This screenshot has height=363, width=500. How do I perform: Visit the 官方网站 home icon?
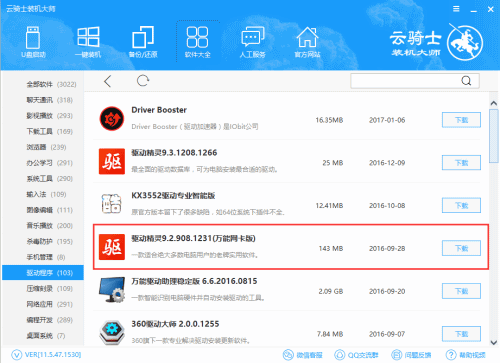(307, 42)
